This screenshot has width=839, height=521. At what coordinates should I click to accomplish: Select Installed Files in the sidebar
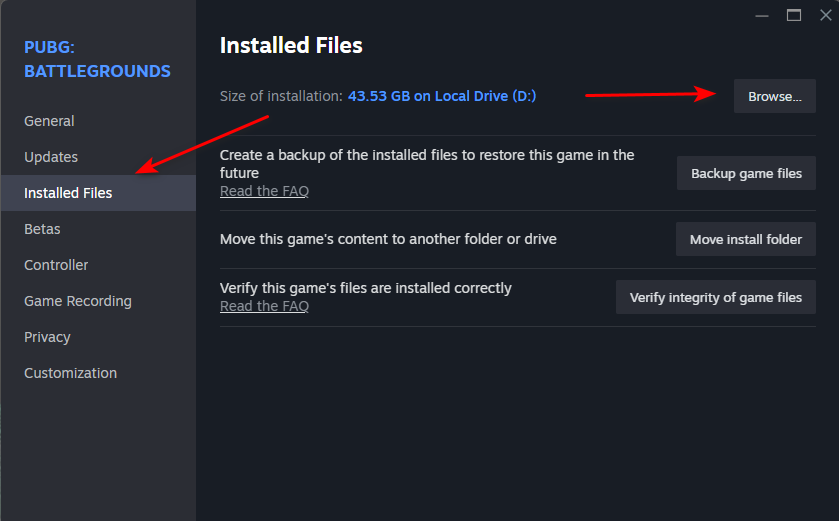(68, 193)
